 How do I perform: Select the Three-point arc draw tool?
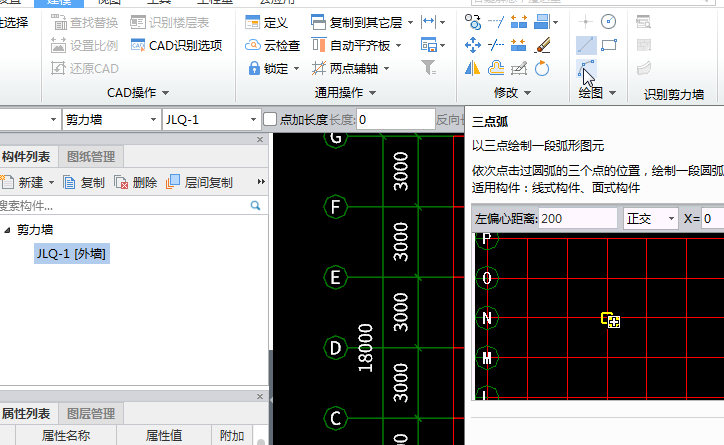586,68
